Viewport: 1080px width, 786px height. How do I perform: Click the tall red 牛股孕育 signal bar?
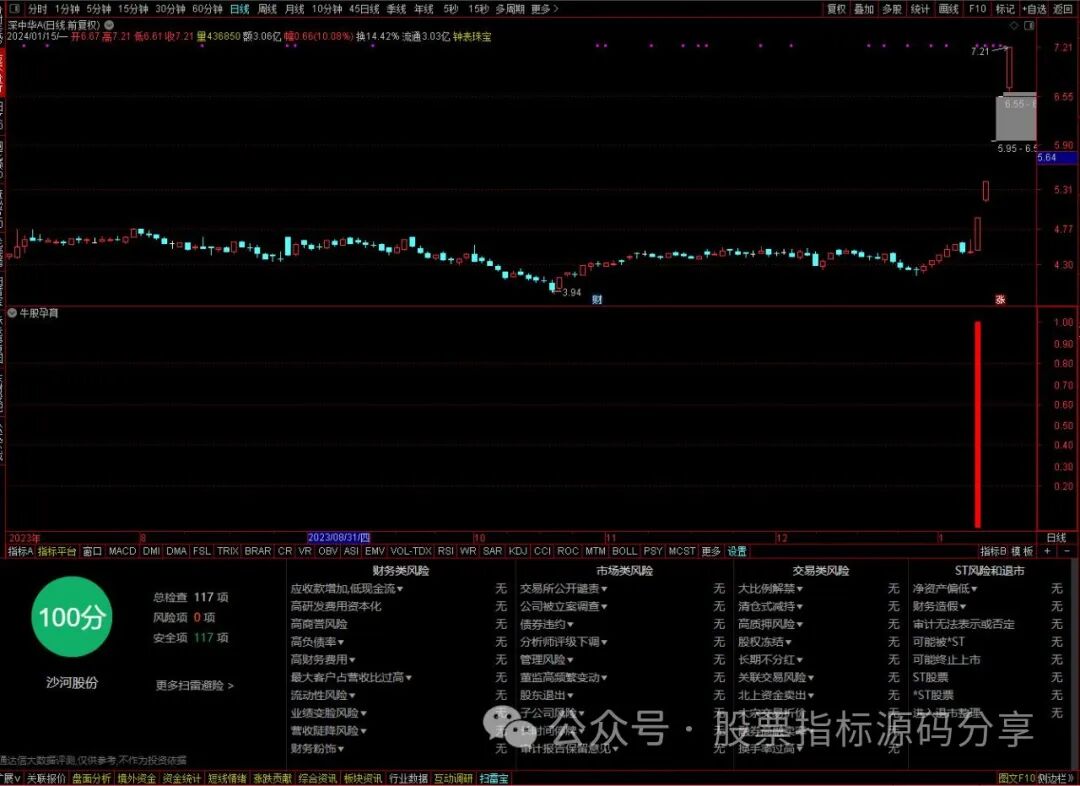(977, 424)
